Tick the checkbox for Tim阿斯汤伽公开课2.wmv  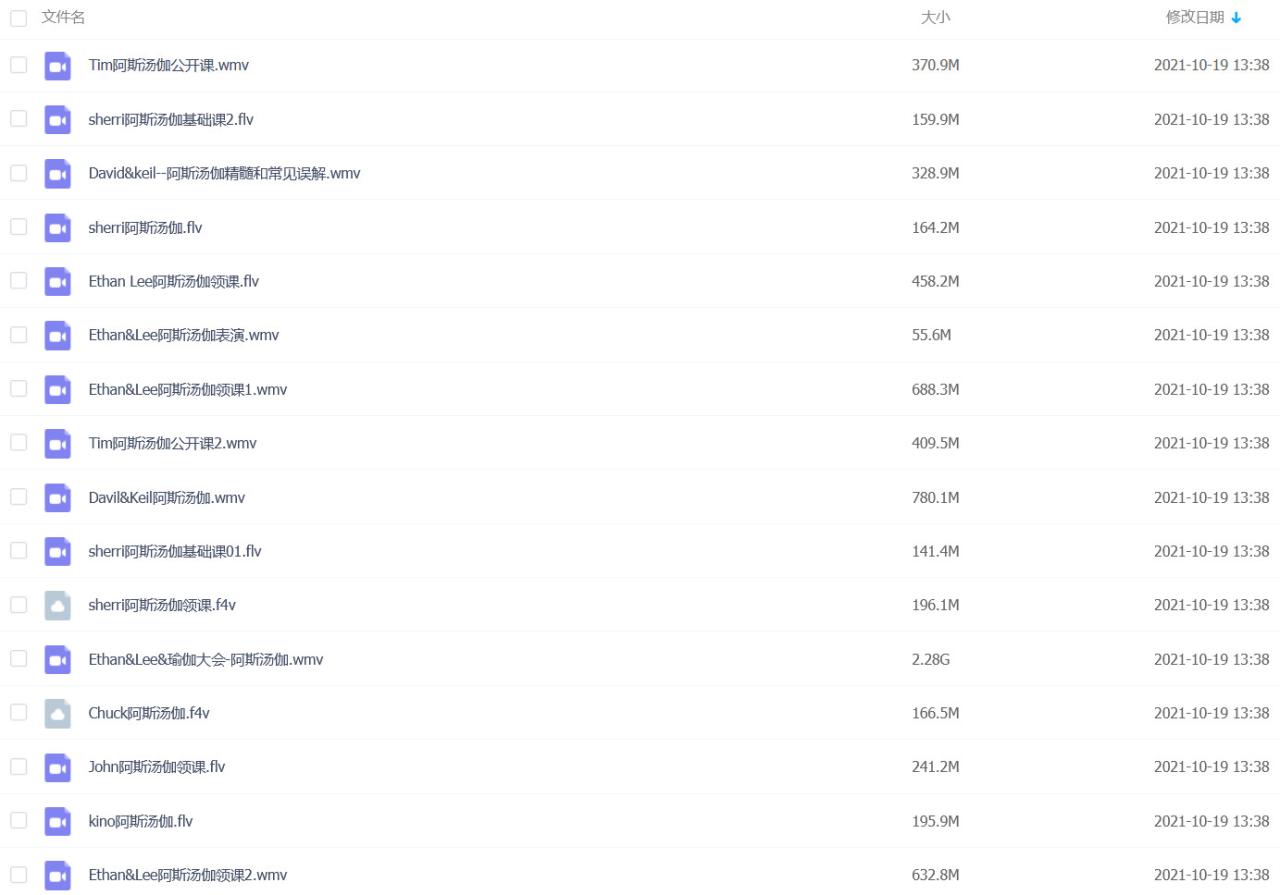coord(18,443)
